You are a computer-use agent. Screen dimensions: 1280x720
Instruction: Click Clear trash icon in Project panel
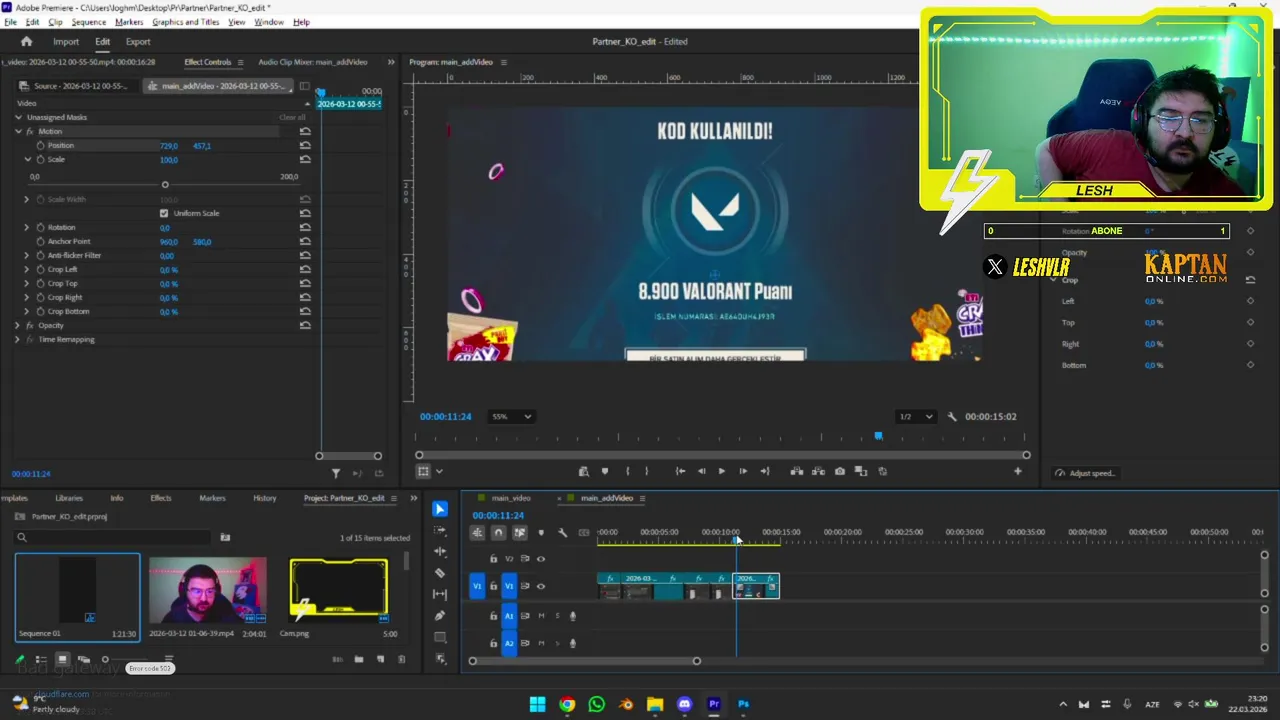402,660
